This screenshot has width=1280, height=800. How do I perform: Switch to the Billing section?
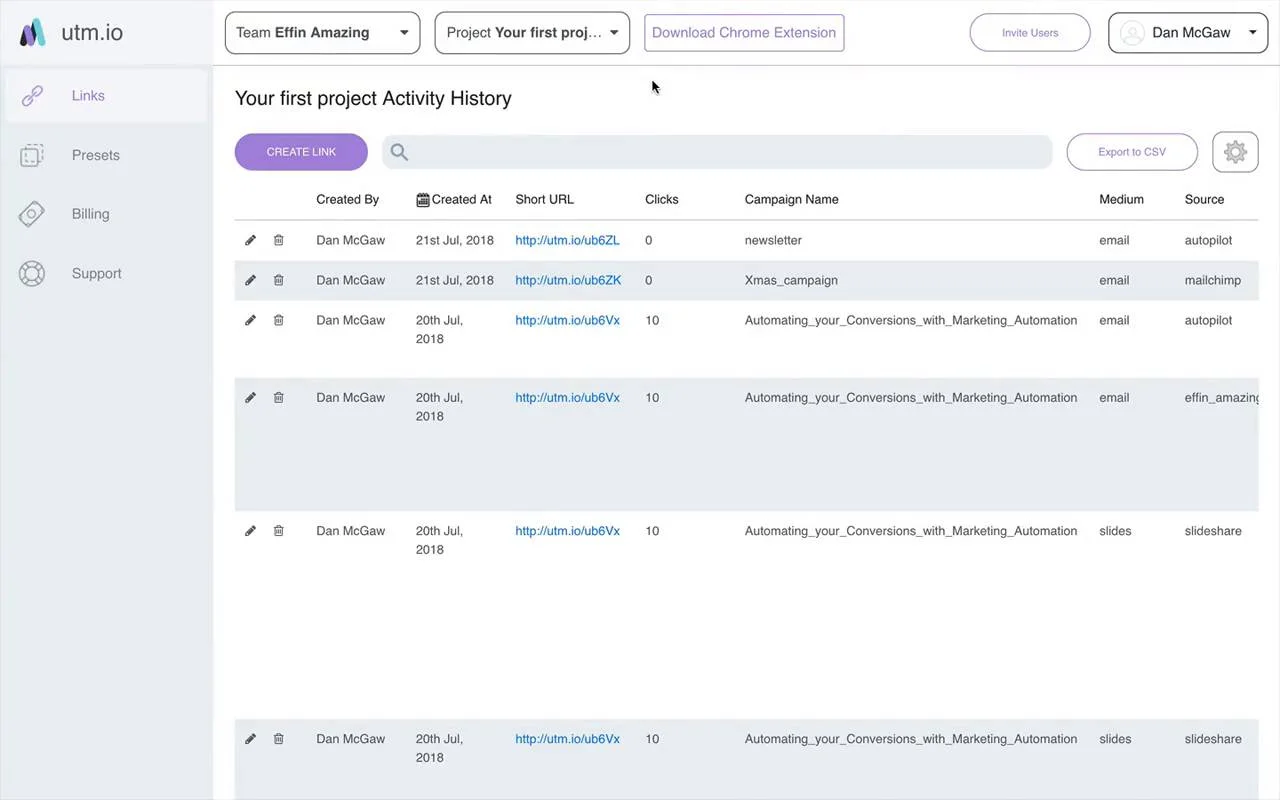click(x=90, y=213)
